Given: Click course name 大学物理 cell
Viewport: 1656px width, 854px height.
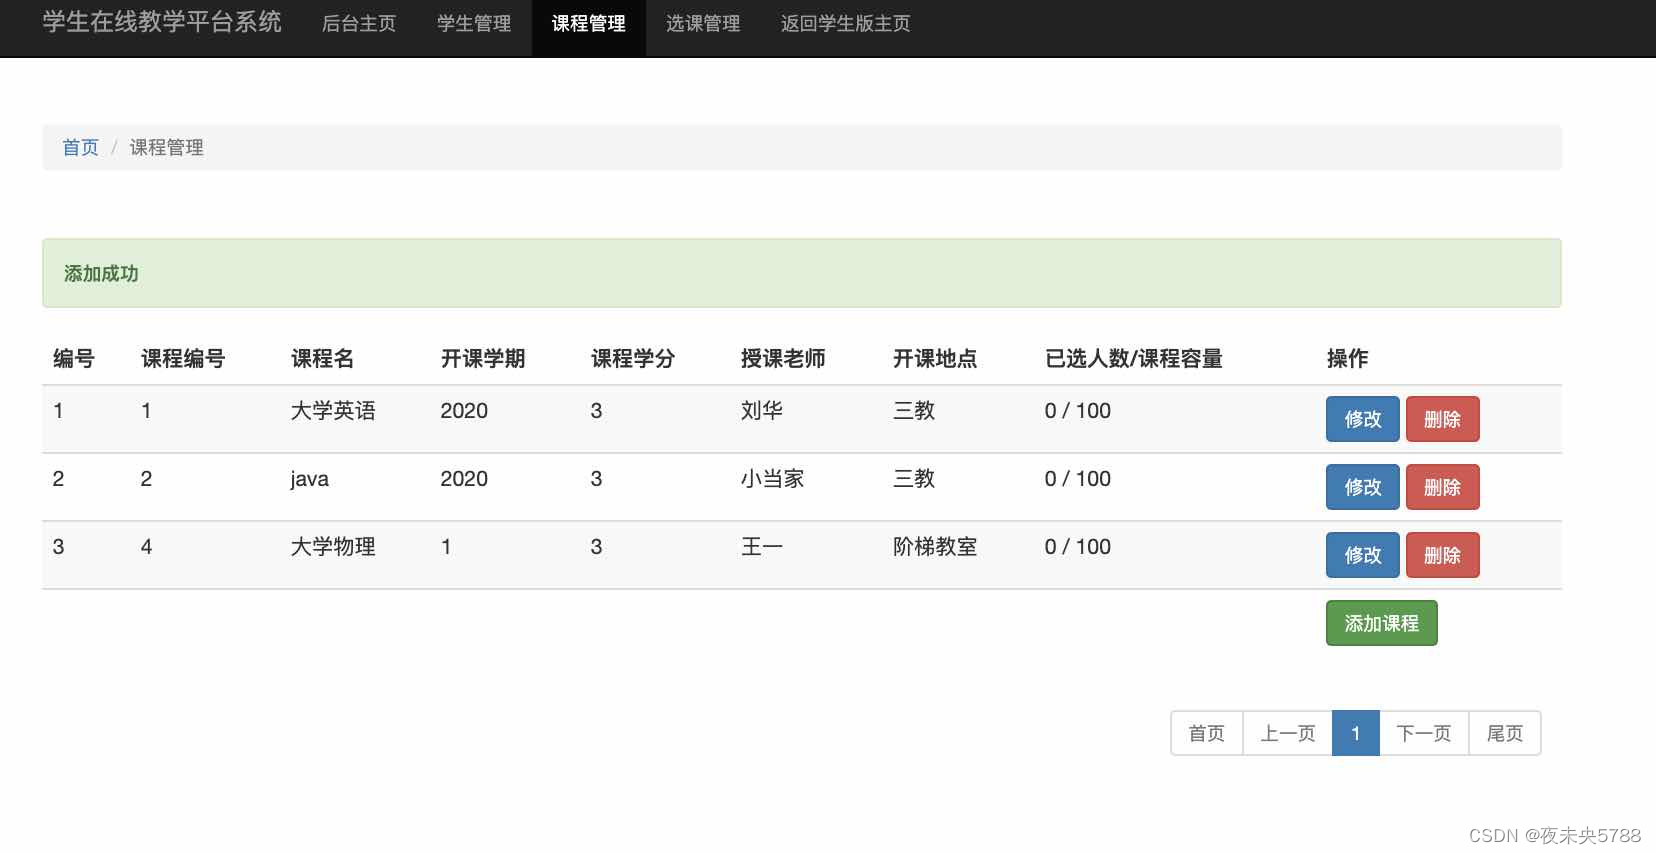Looking at the screenshot, I should tap(333, 547).
